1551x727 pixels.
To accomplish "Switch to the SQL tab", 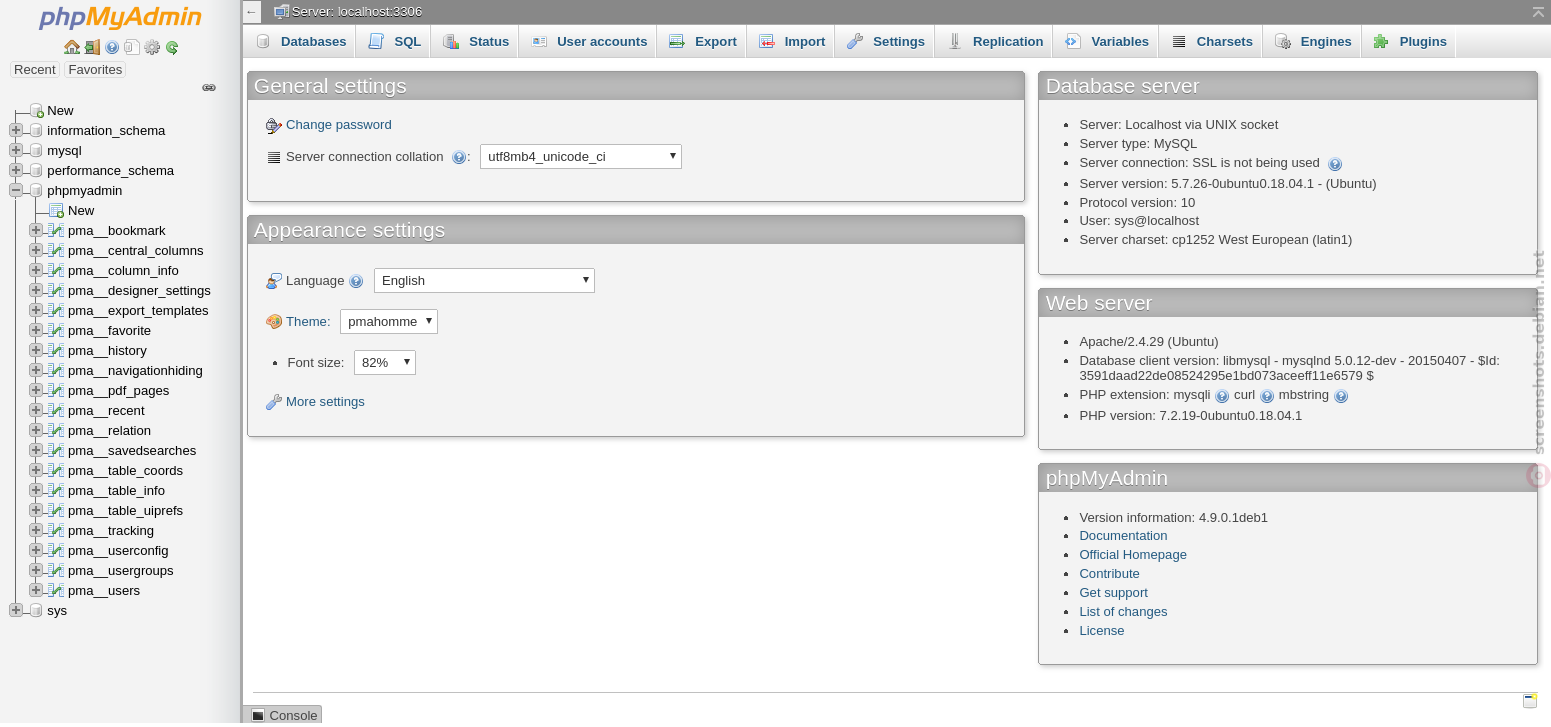I will pyautogui.click(x=395, y=41).
